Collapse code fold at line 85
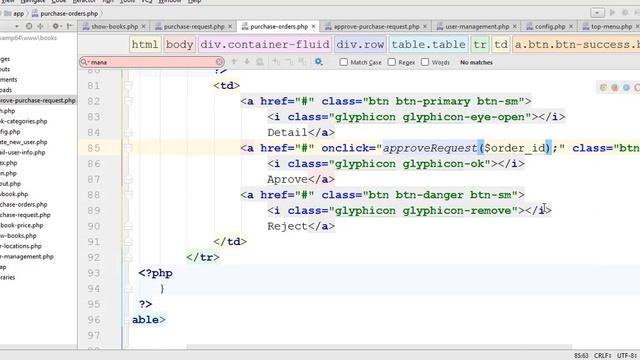 [x=129, y=148]
